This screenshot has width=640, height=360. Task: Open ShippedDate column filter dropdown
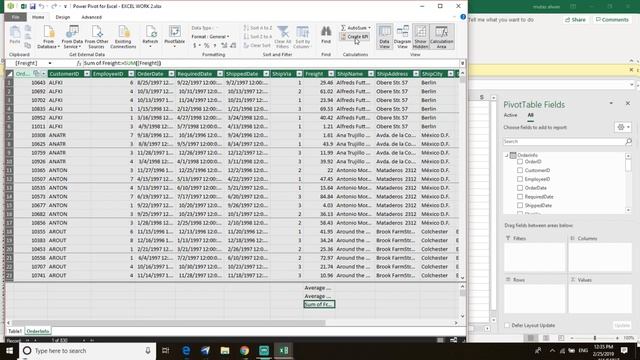click(266, 74)
